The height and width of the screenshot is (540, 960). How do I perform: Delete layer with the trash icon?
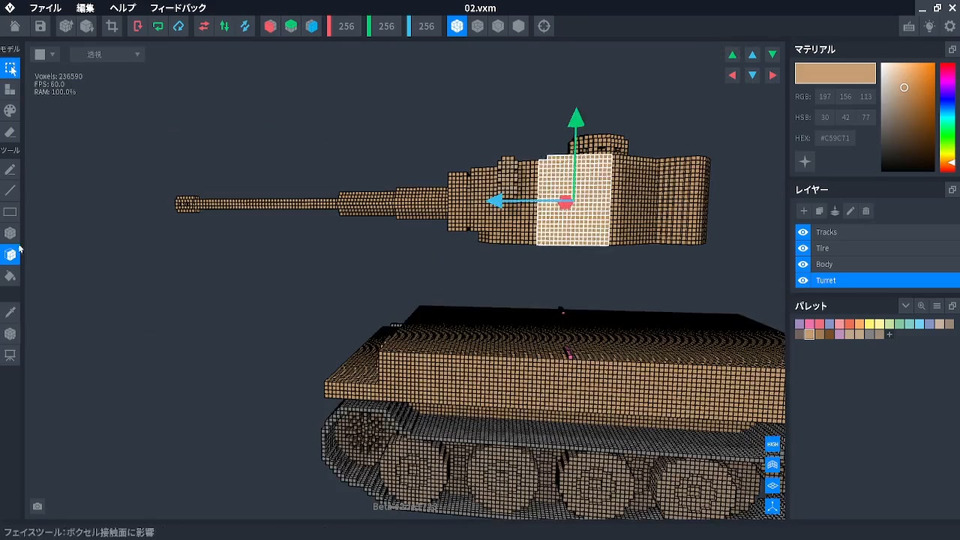[x=866, y=211]
